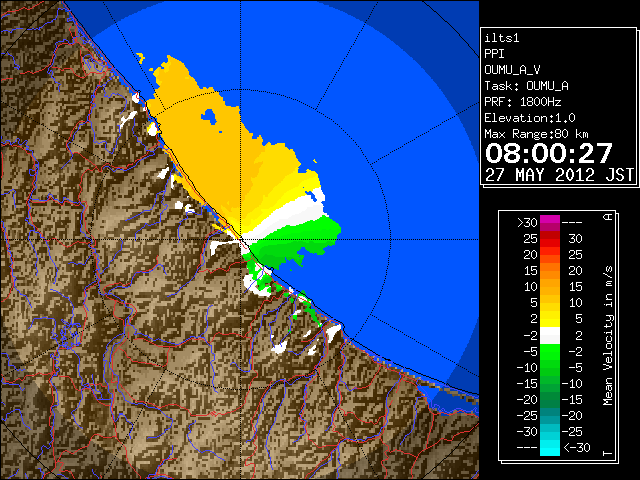
Task: Click the radar site at the crosshair center
Action: [240, 239]
